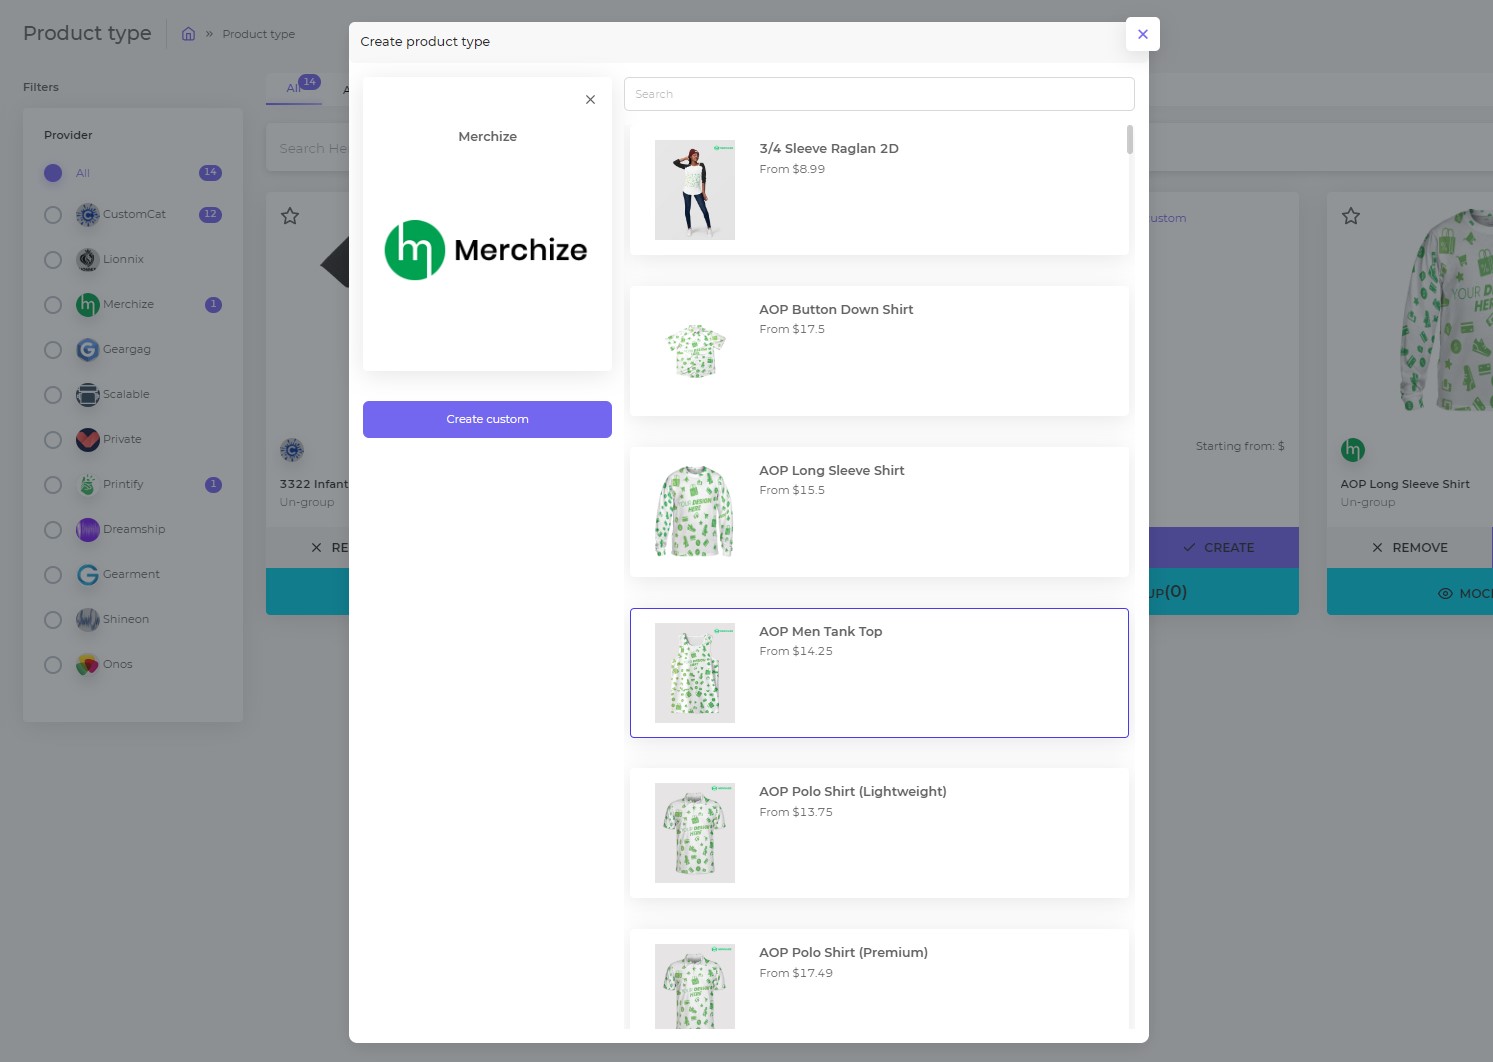The width and height of the screenshot is (1493, 1062).
Task: Open the All tab with 14 badge
Action: [295, 88]
